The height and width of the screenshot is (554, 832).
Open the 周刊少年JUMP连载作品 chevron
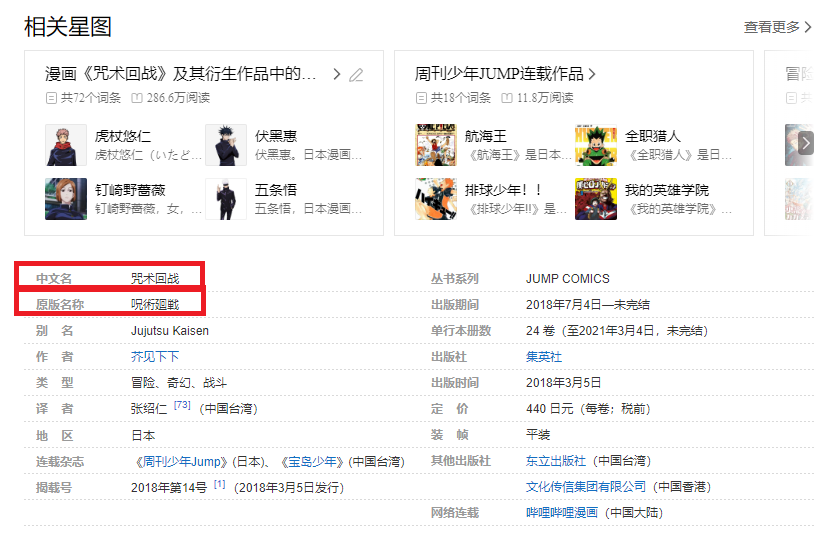(592, 74)
